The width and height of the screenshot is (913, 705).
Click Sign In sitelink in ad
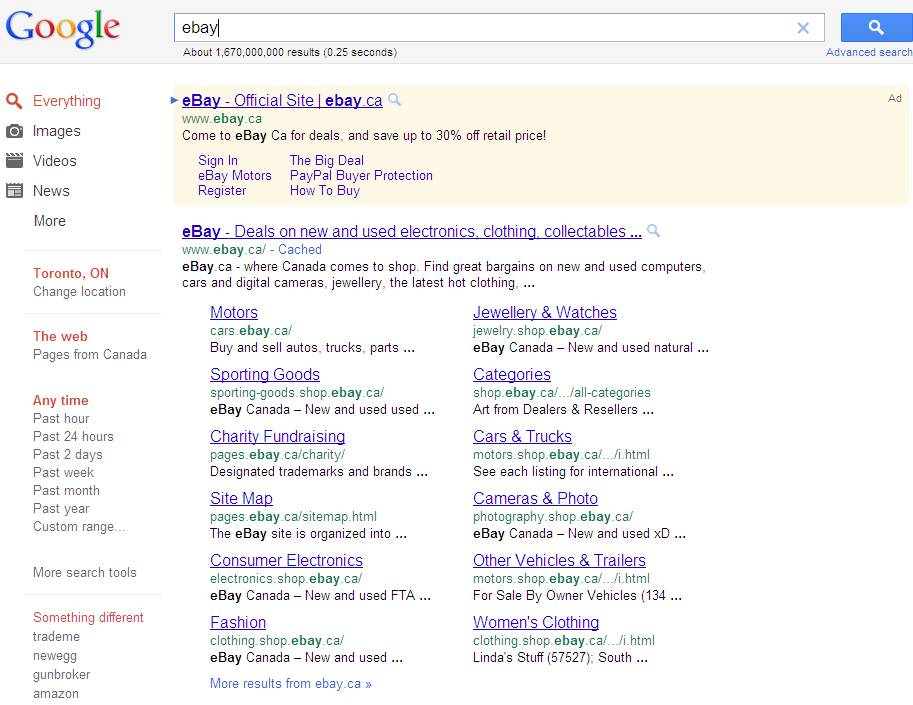[x=218, y=160]
